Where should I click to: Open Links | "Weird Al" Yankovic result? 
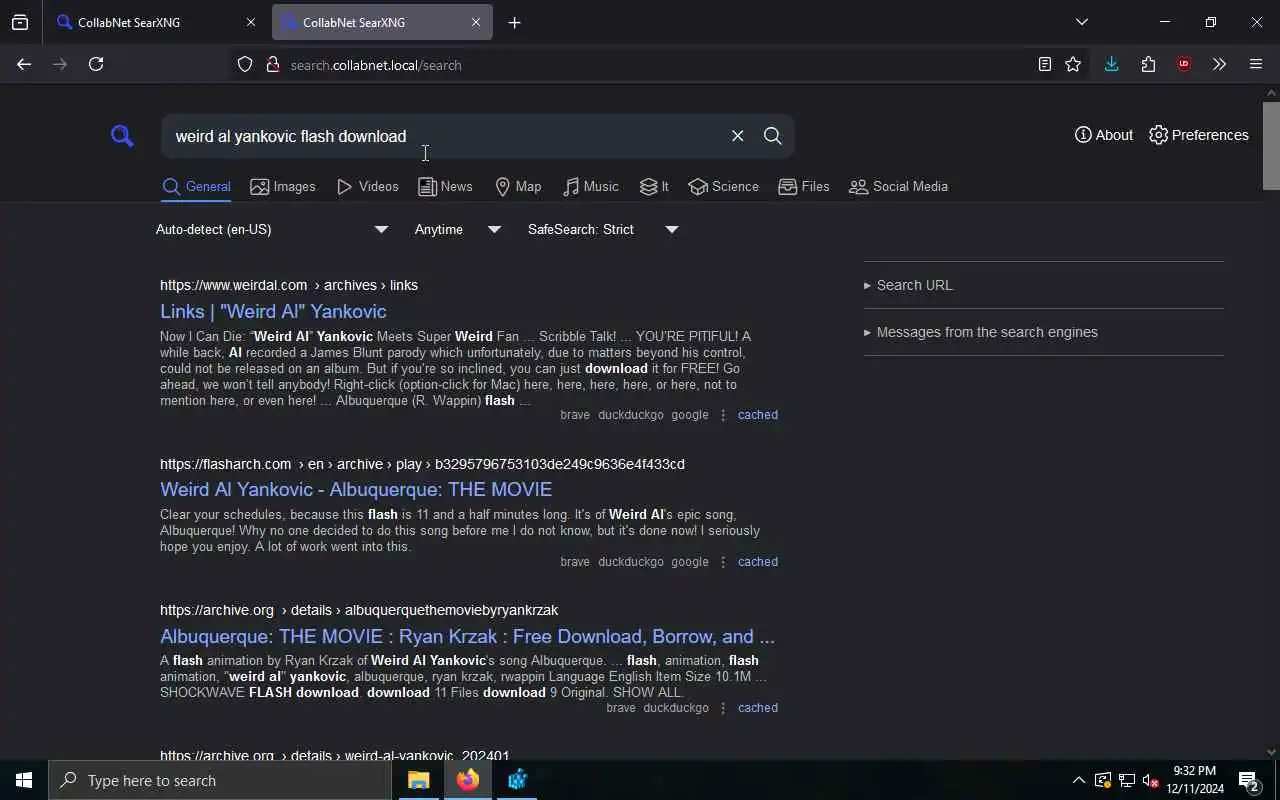point(273,311)
